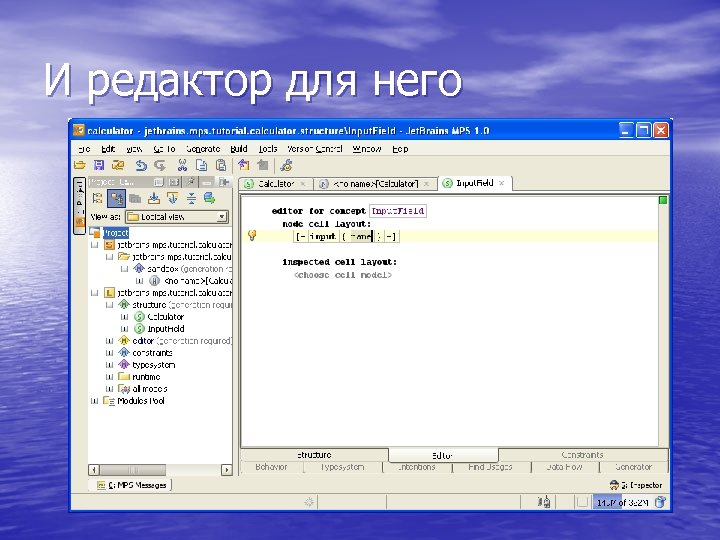Open the Typesystem aspect tab
The width and height of the screenshot is (720, 540).
[343, 467]
